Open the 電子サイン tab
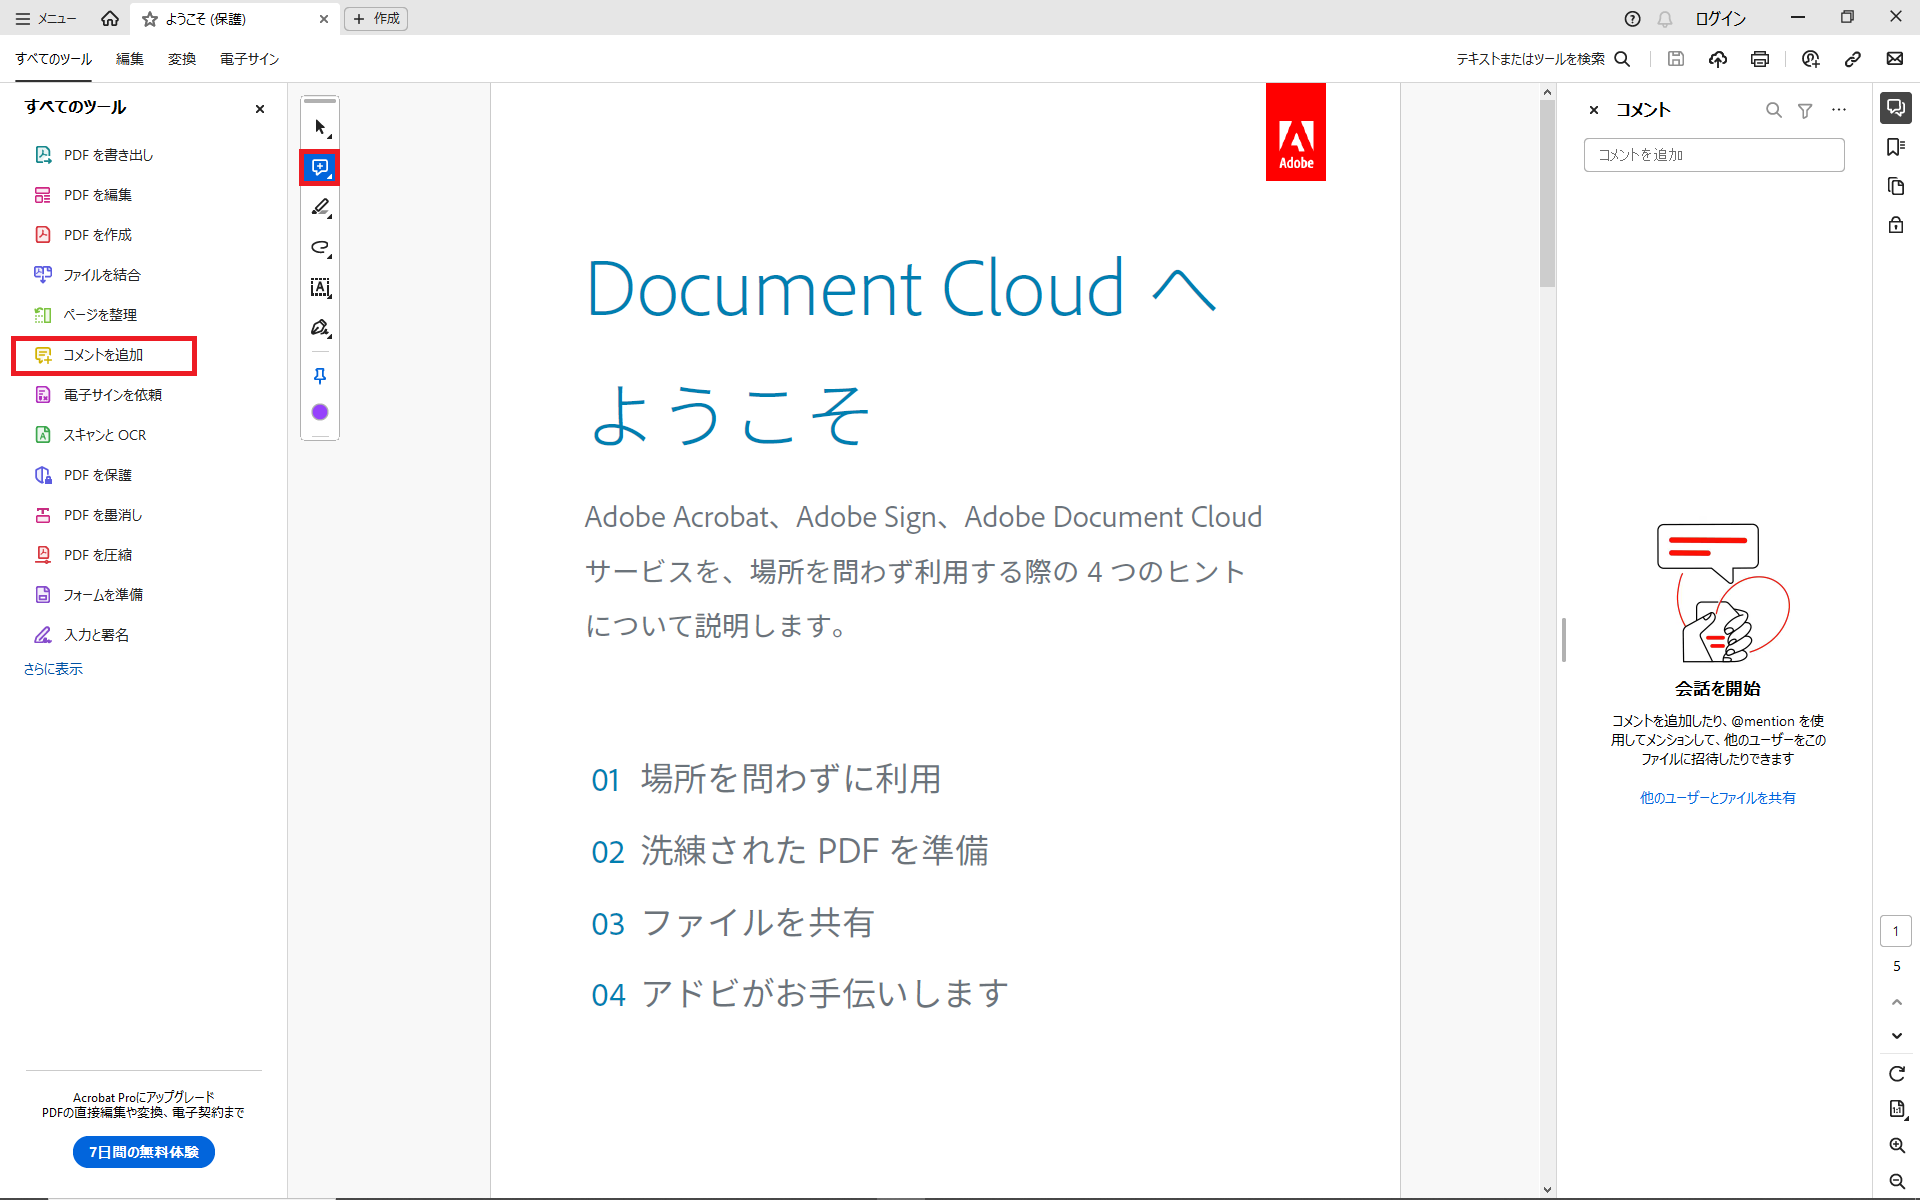The height and width of the screenshot is (1200, 1920). pyautogui.click(x=249, y=59)
